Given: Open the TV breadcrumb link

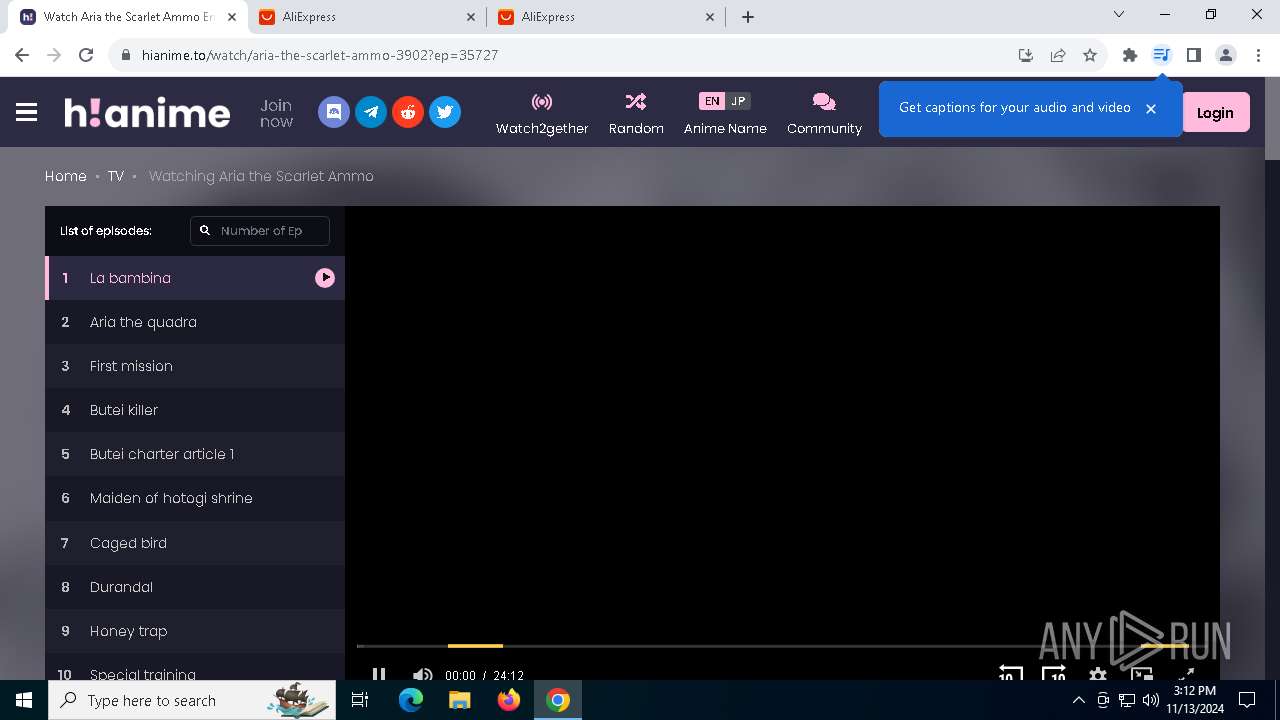Looking at the screenshot, I should point(116,176).
